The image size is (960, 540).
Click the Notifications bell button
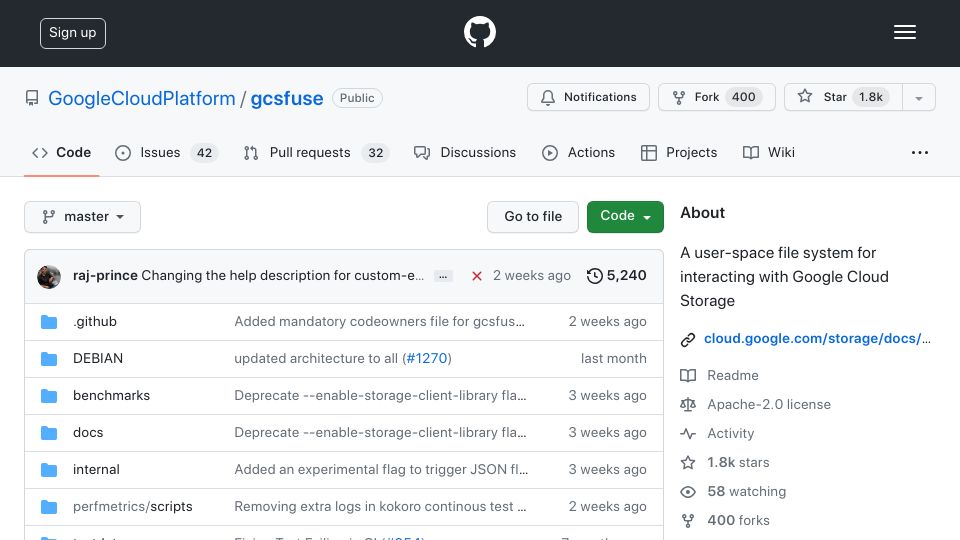[588, 97]
